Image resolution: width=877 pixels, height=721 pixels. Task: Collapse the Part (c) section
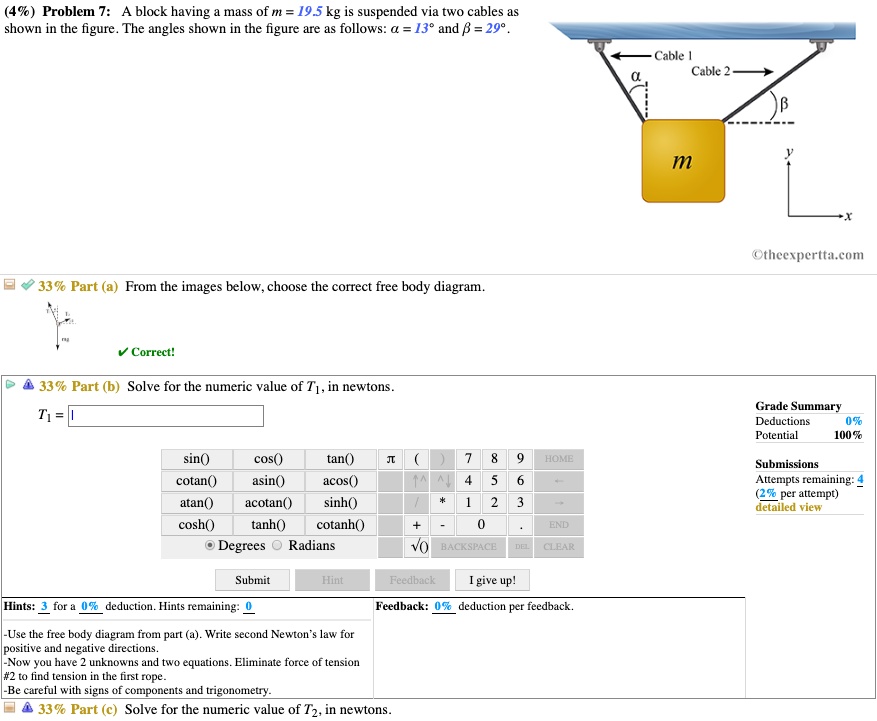9,710
